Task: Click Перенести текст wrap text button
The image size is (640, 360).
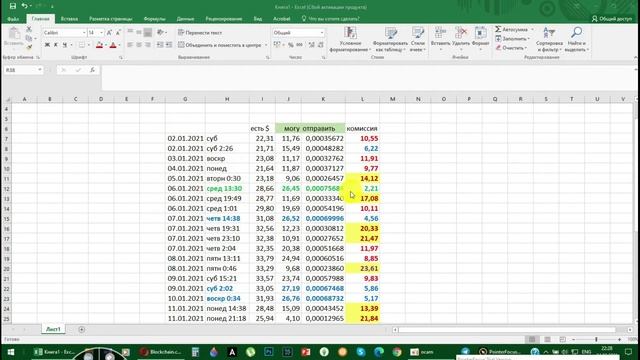Action: pos(200,33)
